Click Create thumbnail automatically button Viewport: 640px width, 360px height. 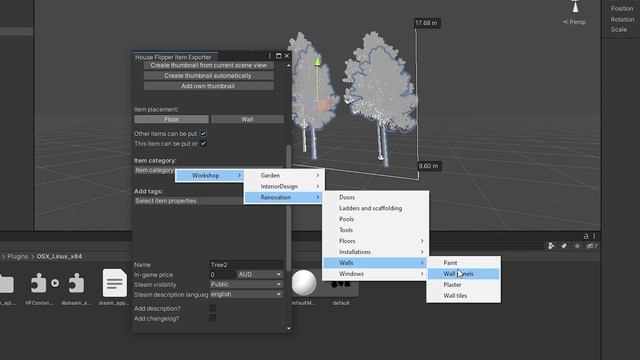point(208,76)
